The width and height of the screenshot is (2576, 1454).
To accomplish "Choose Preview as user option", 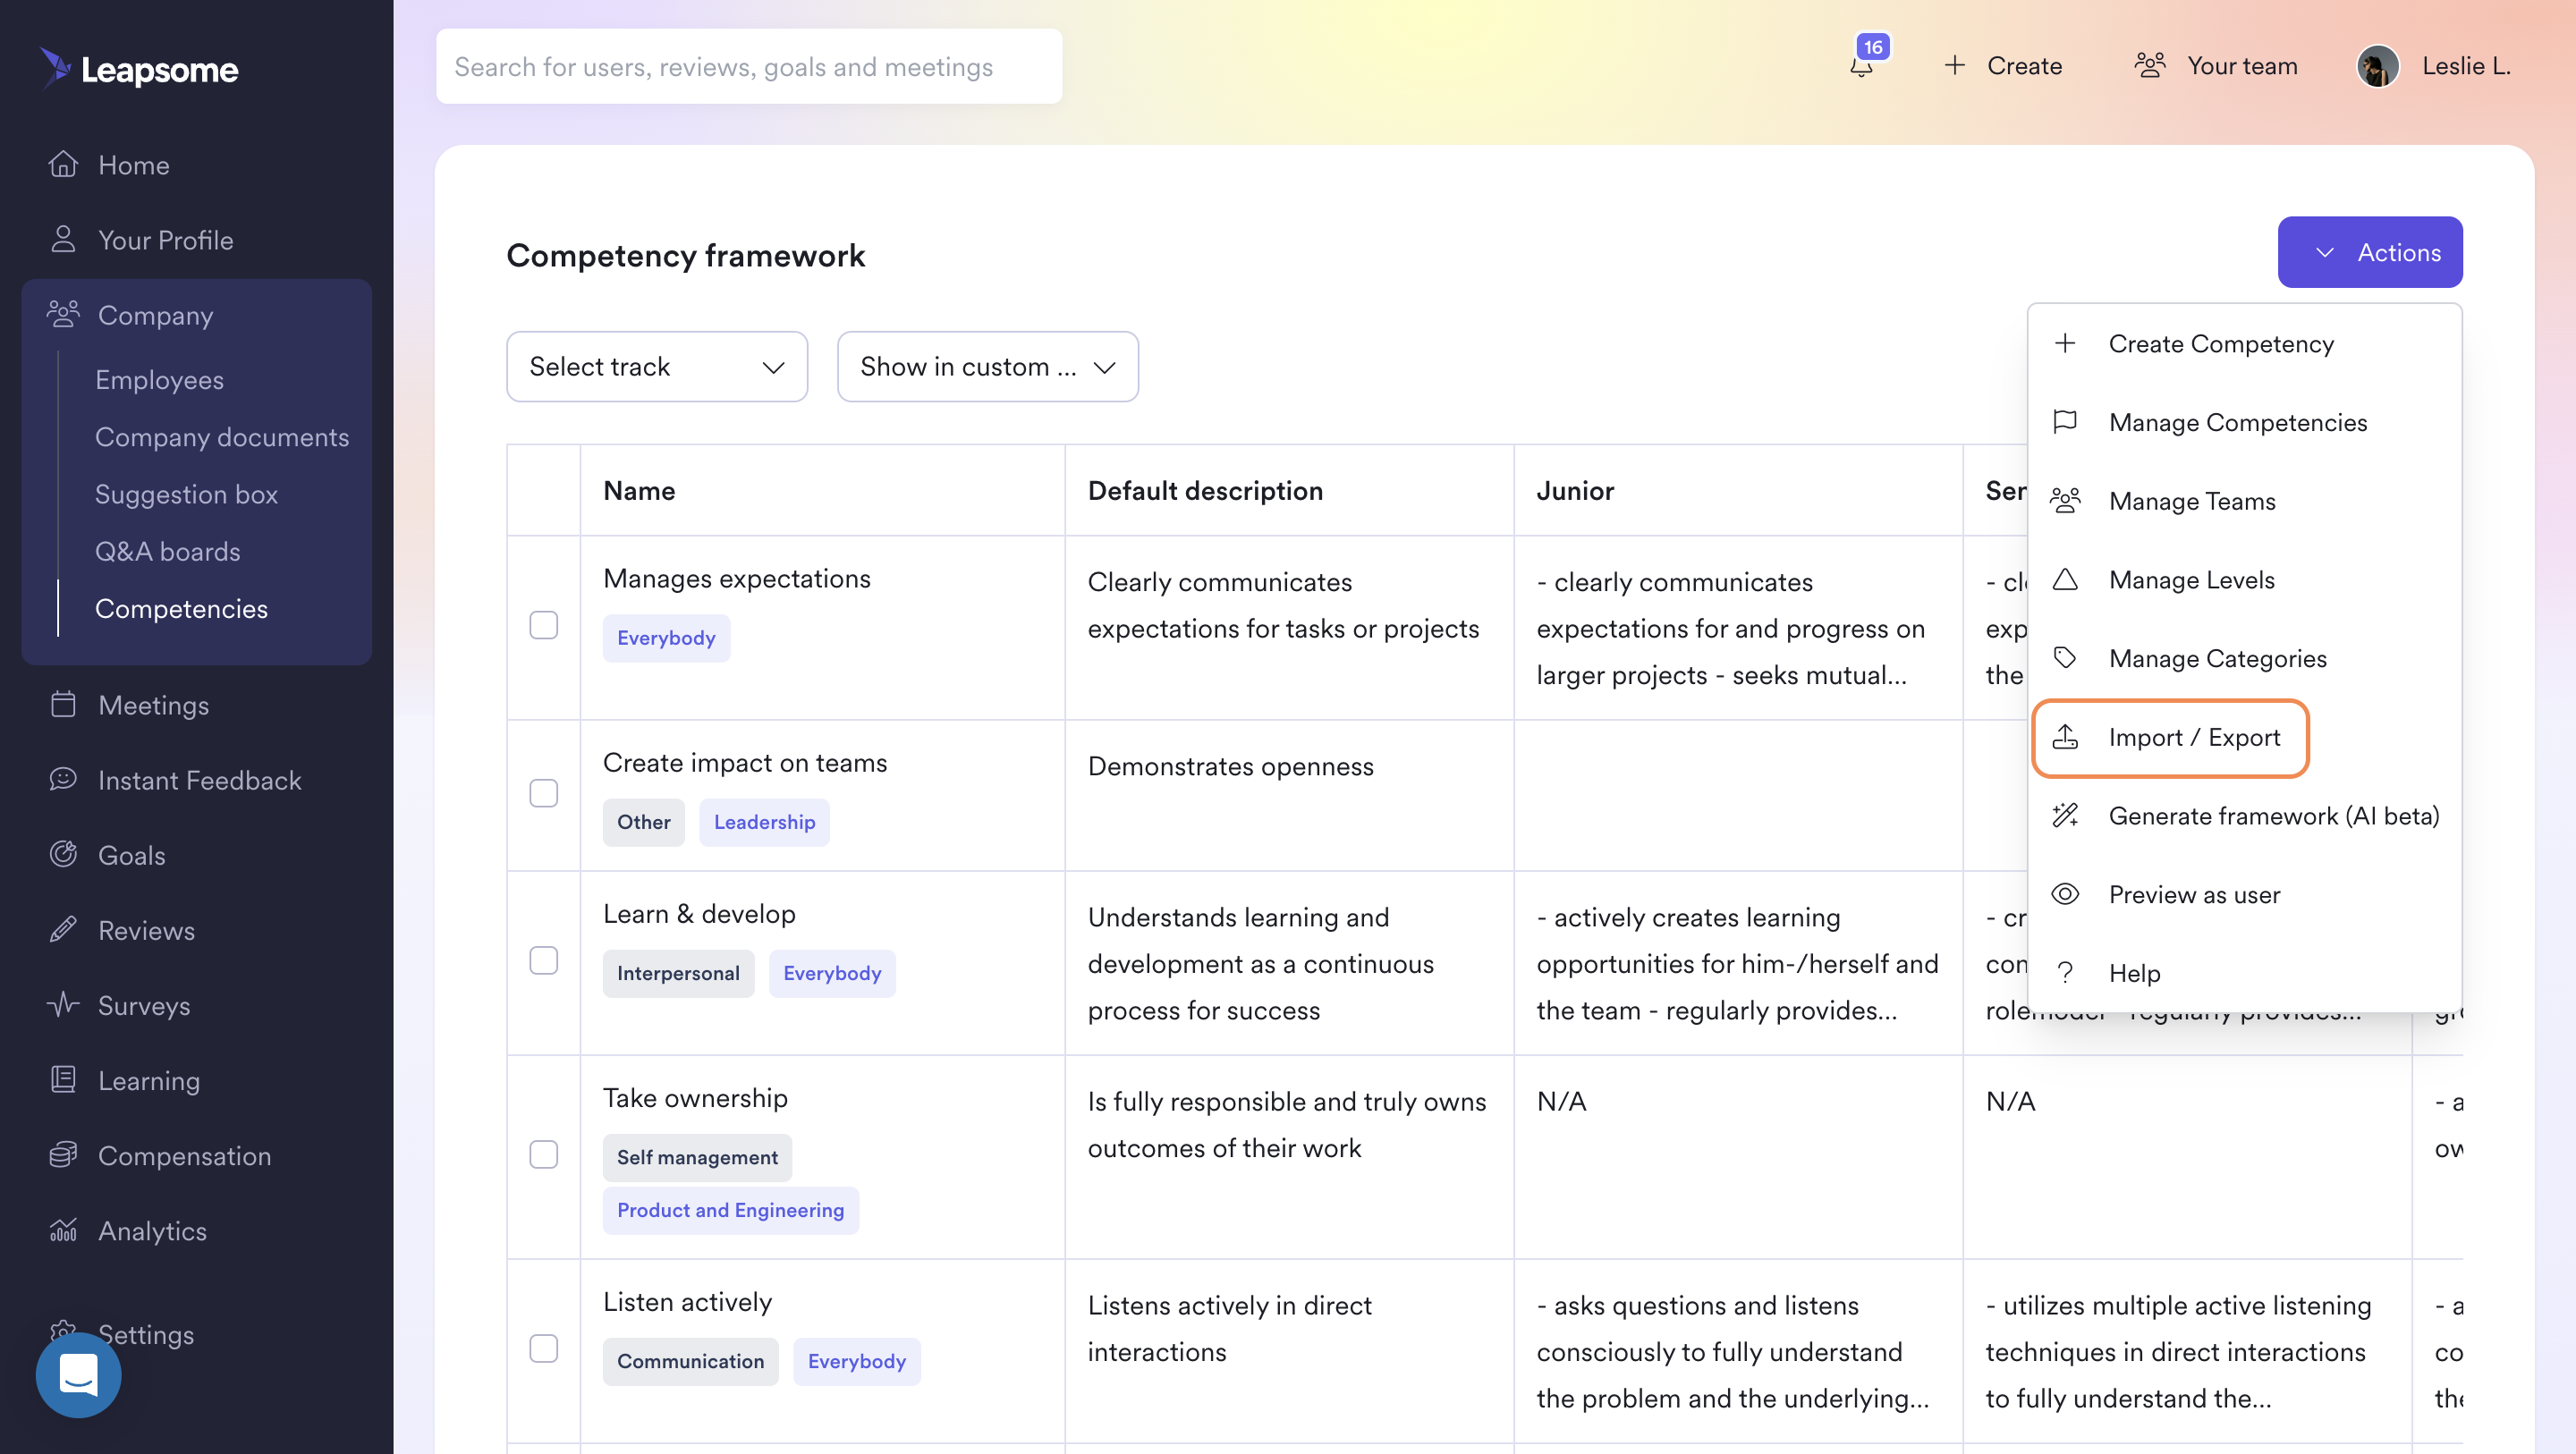I will click(2245, 894).
